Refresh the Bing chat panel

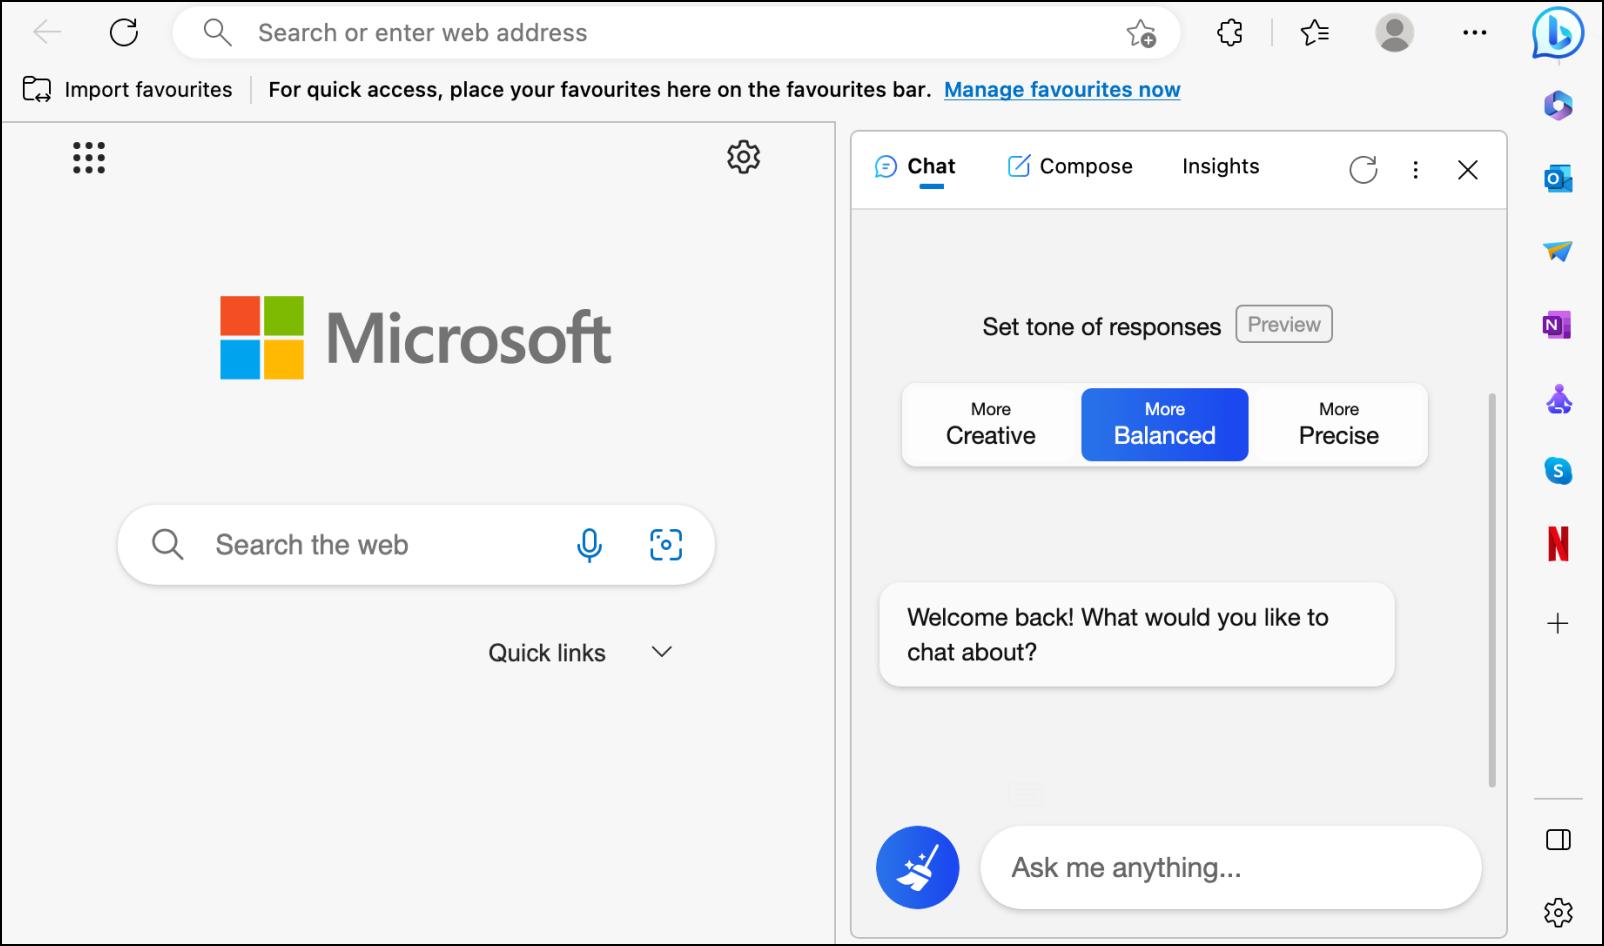click(1363, 169)
